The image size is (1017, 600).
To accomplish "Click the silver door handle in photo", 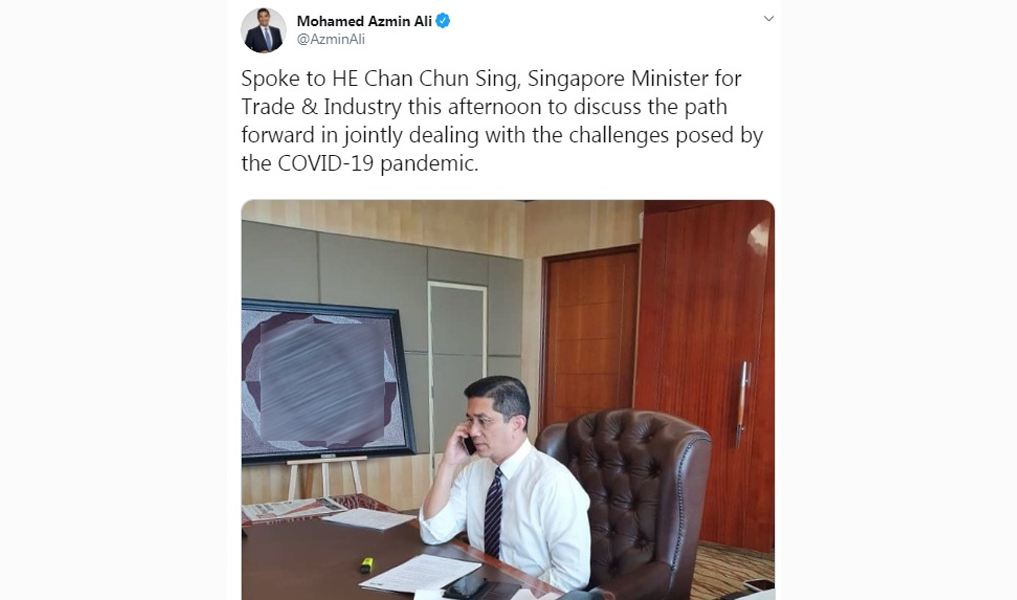I will pyautogui.click(x=742, y=404).
